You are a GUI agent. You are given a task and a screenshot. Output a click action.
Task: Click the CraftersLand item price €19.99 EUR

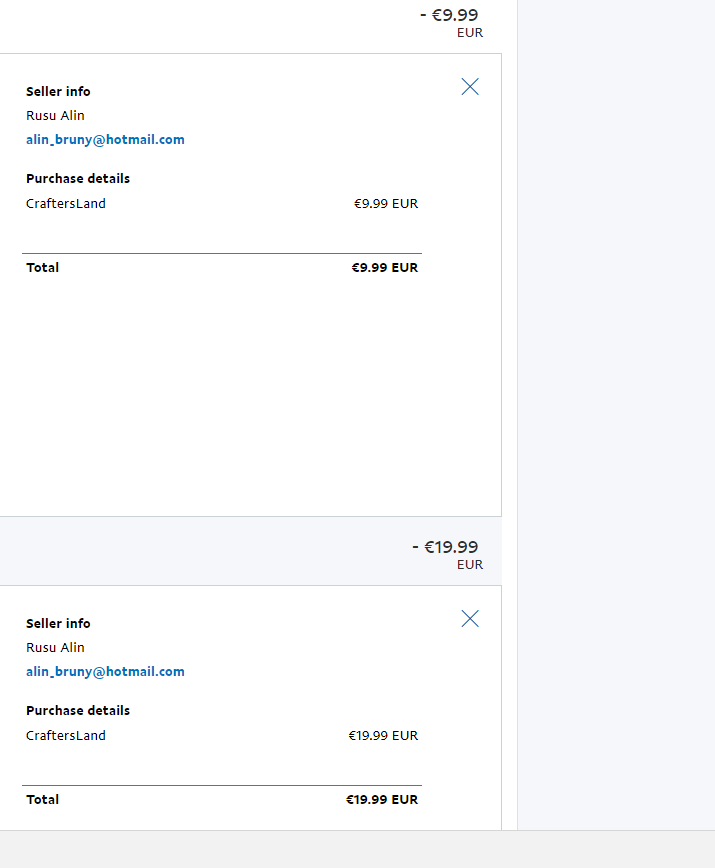pyautogui.click(x=383, y=736)
